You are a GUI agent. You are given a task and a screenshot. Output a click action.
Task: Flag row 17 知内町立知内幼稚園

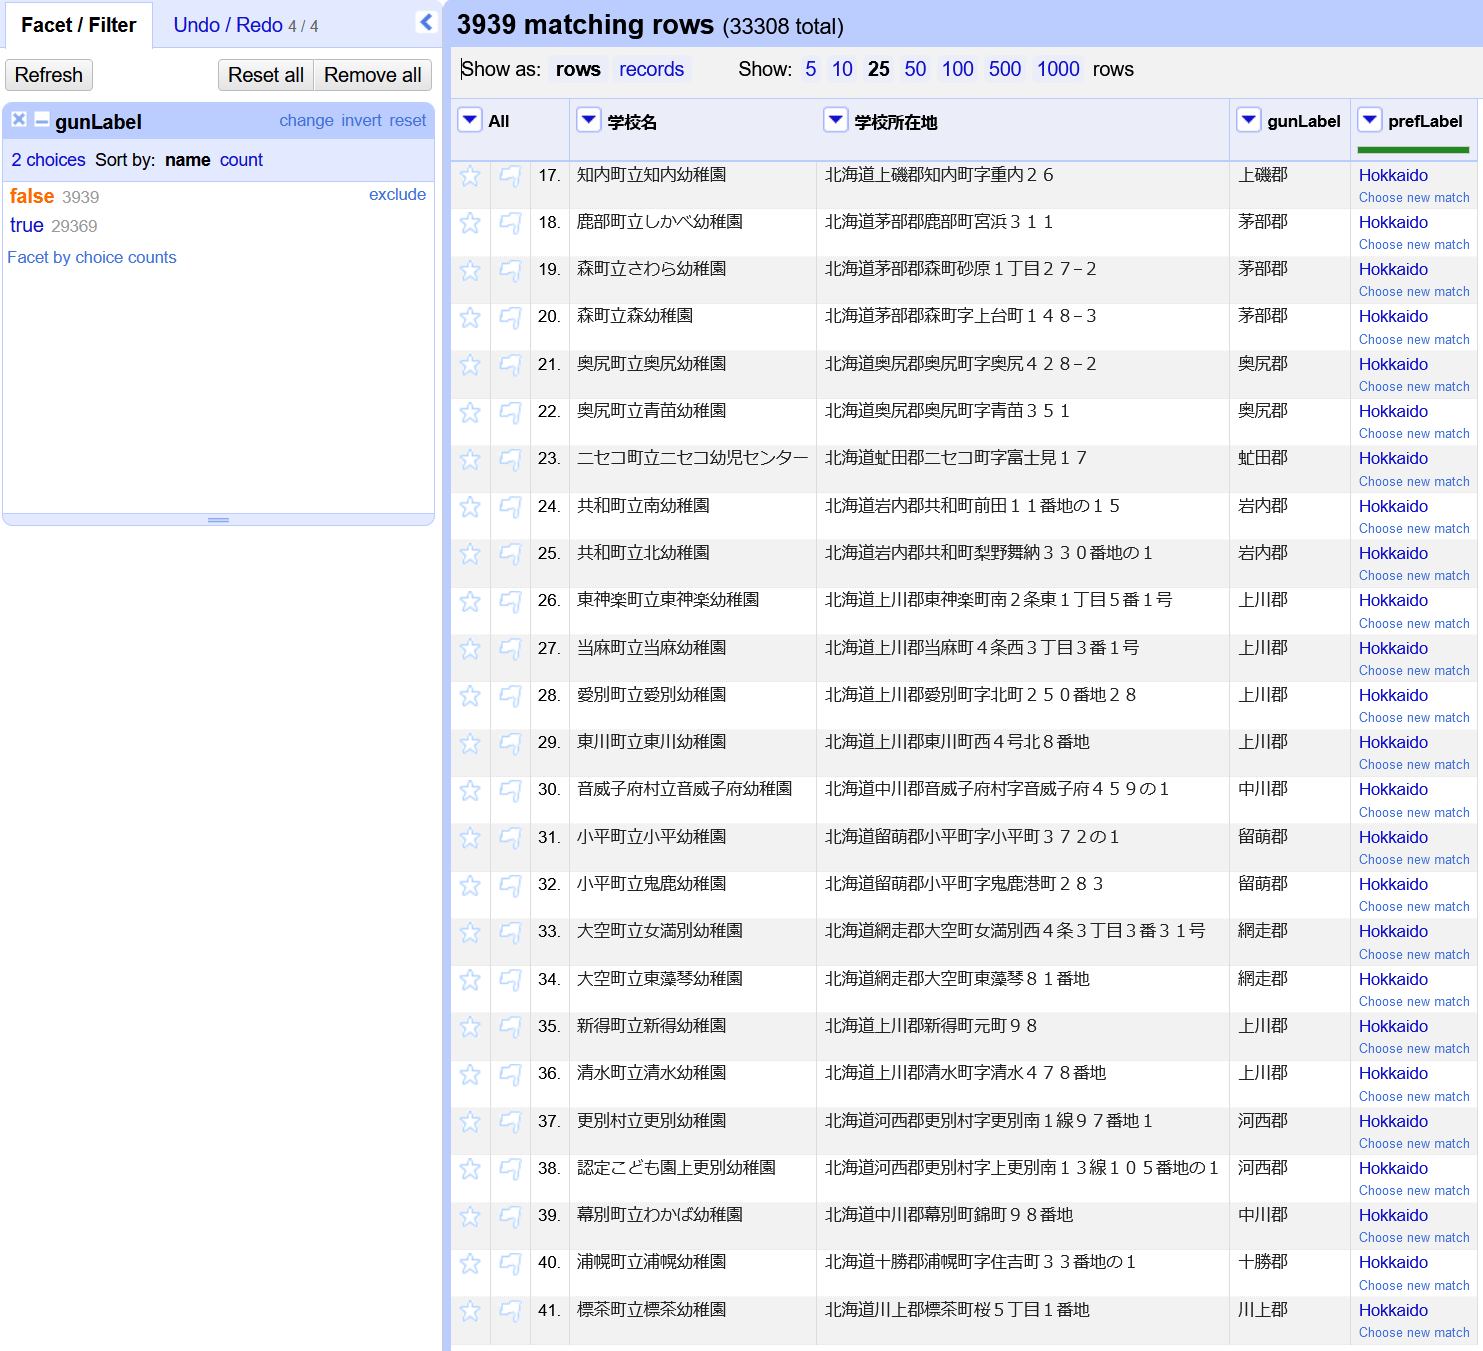coord(510,177)
